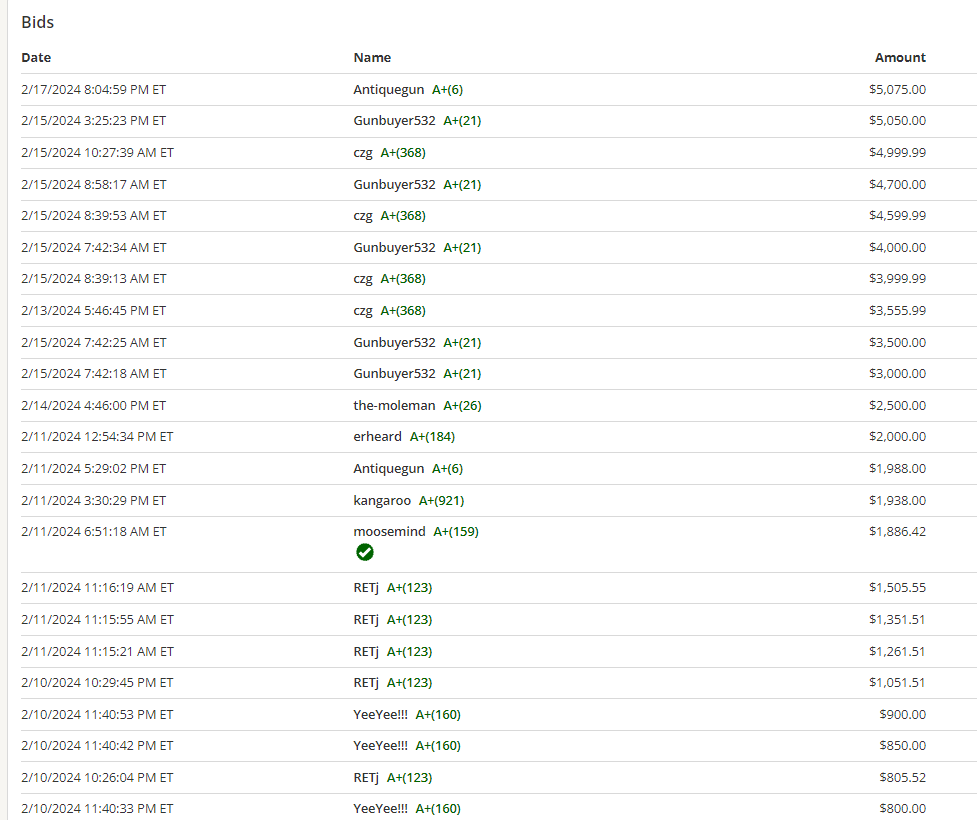Click the Bids section heading
977x820 pixels.
pos(38,22)
